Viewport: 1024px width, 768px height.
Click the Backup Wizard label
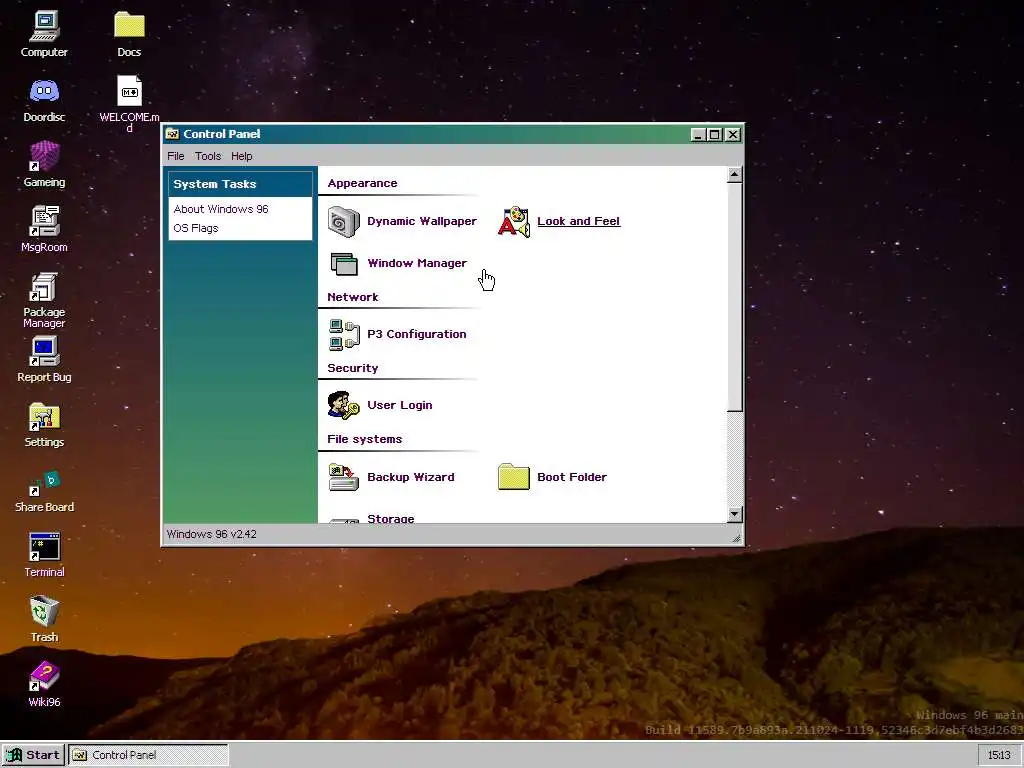pos(411,477)
